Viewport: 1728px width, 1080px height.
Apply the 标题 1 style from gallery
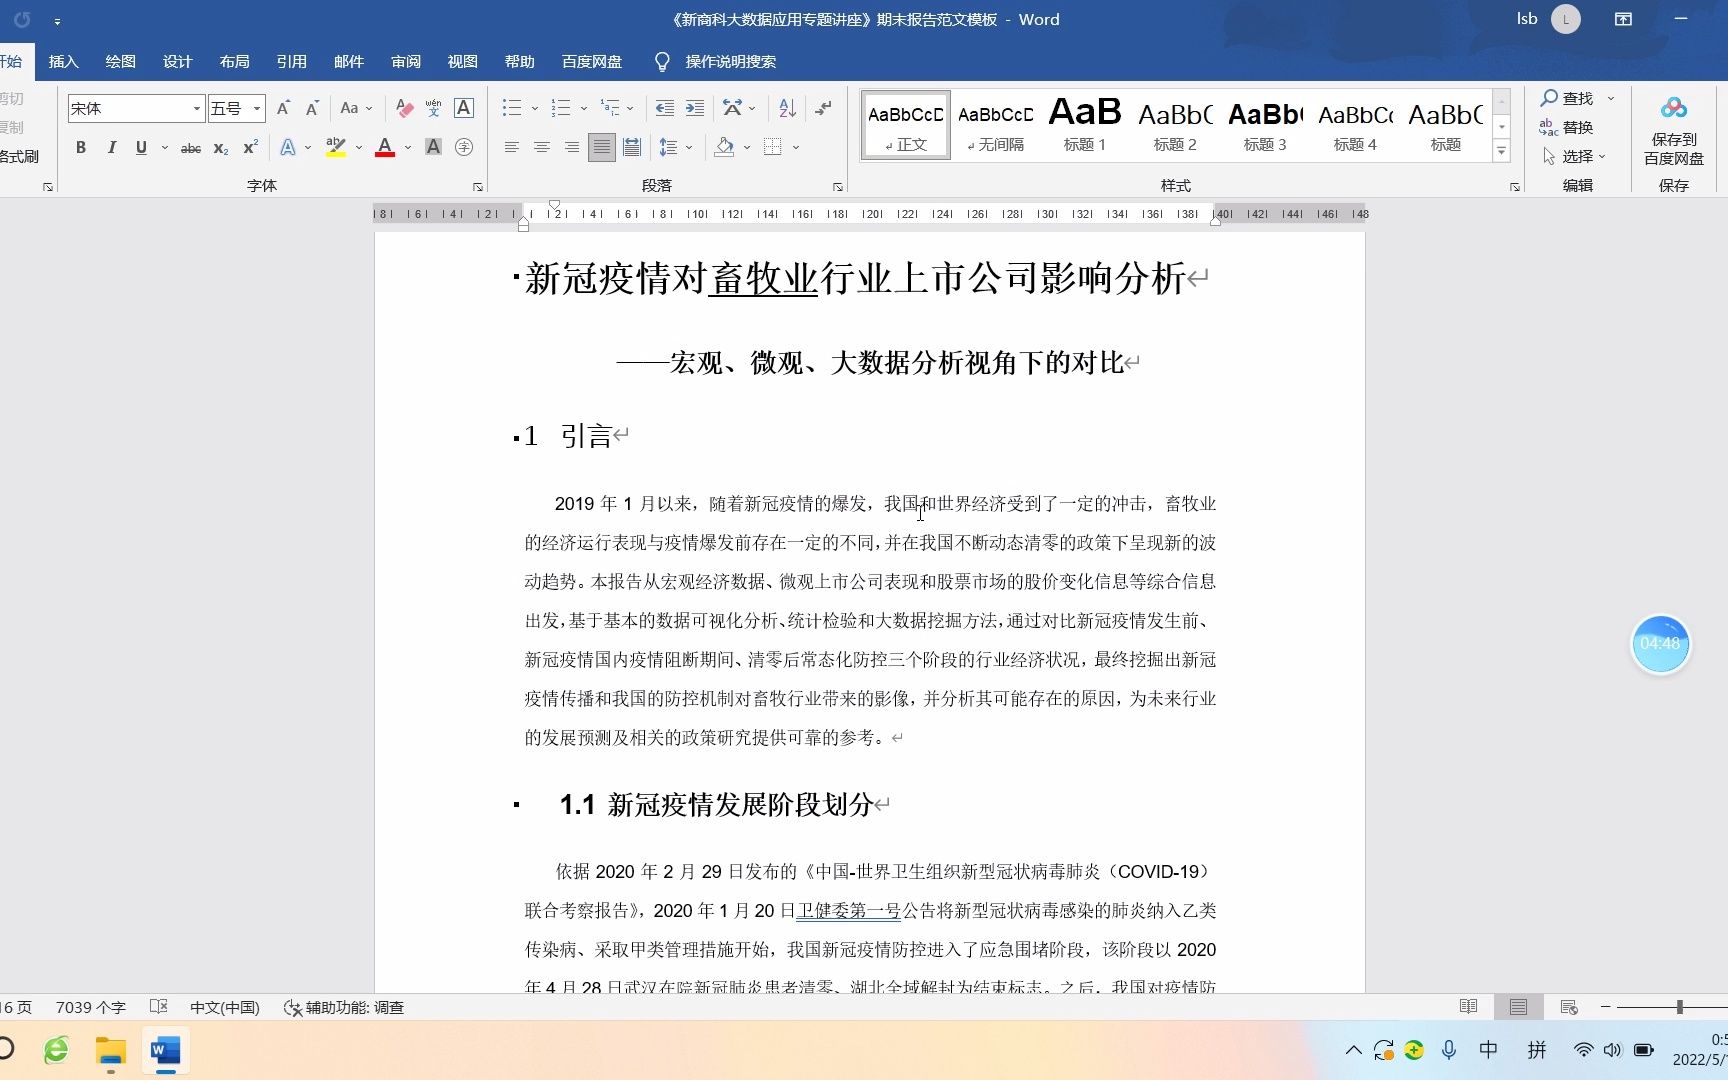pyautogui.click(x=1084, y=122)
